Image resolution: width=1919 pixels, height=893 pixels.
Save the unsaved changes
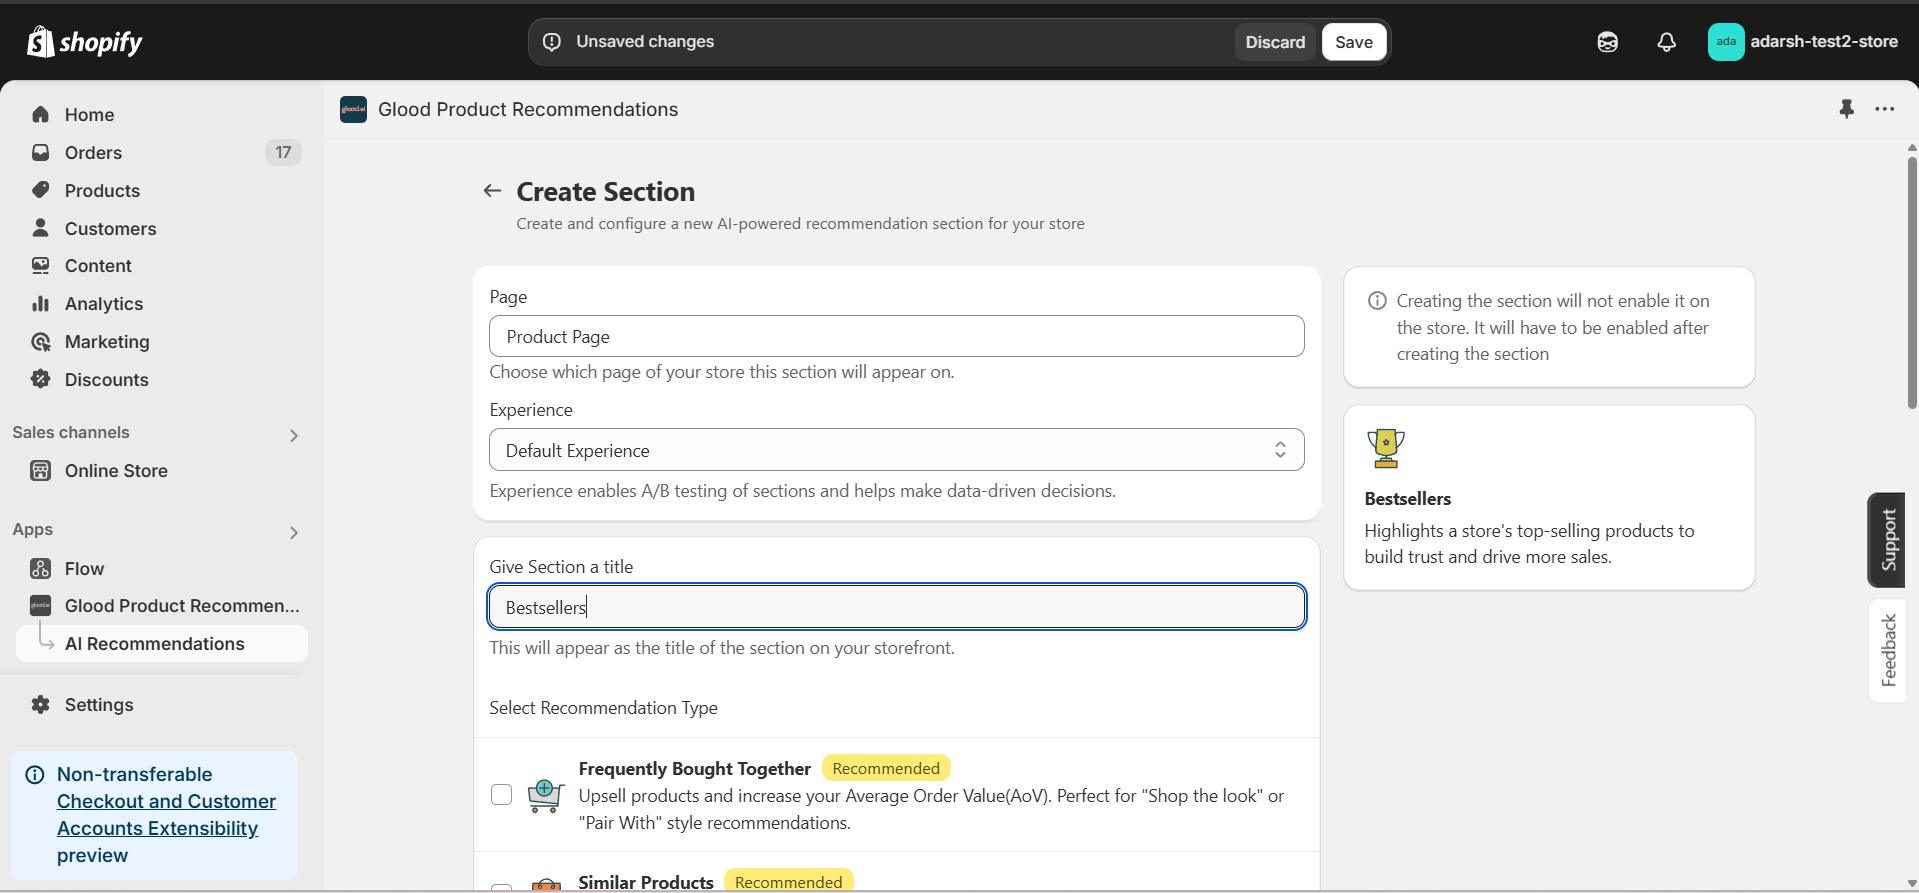[1354, 42]
